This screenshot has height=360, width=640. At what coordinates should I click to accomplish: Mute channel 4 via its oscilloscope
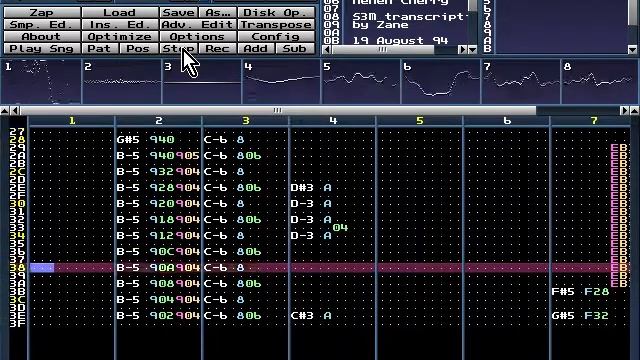coord(282,81)
